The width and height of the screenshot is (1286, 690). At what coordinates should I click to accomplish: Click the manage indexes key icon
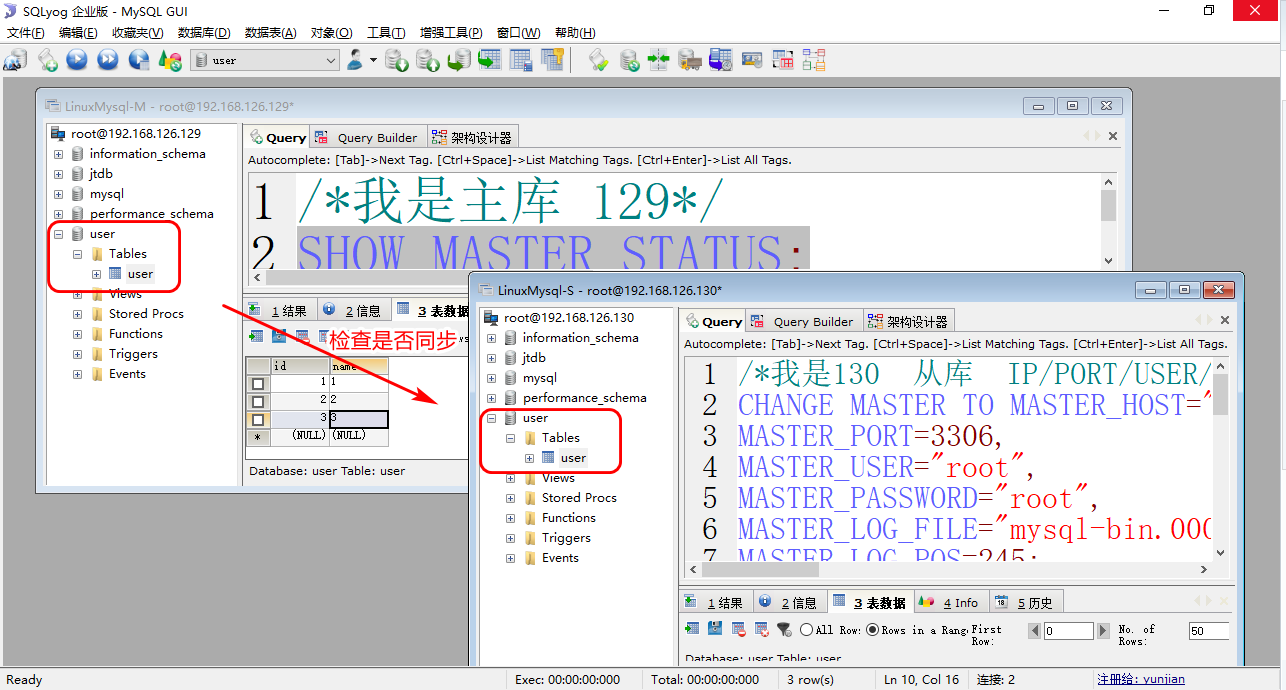click(x=552, y=60)
